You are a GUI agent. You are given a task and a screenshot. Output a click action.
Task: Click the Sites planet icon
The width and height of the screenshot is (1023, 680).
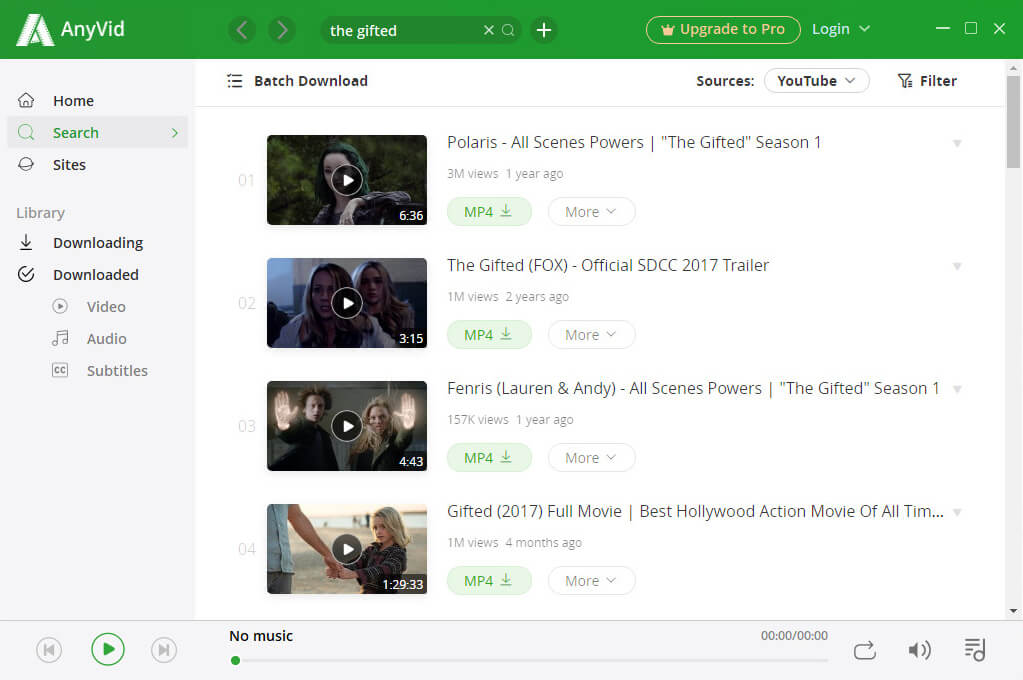(26, 164)
